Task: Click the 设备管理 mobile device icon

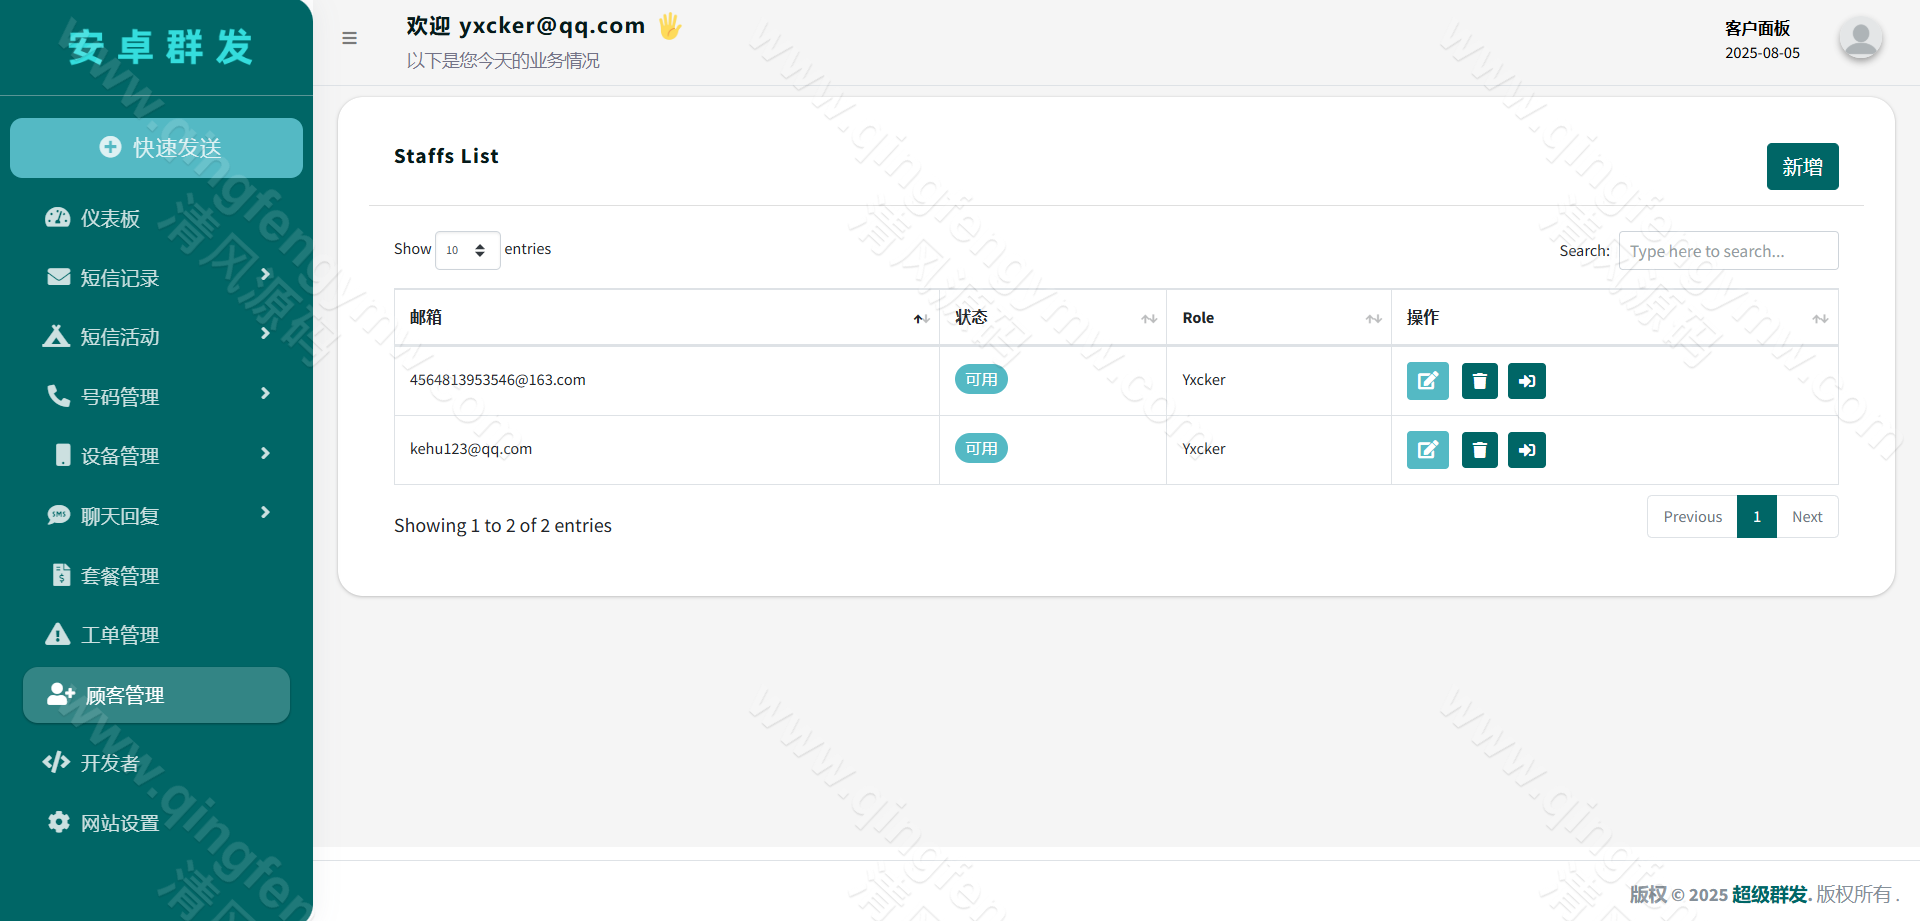Action: 63,455
